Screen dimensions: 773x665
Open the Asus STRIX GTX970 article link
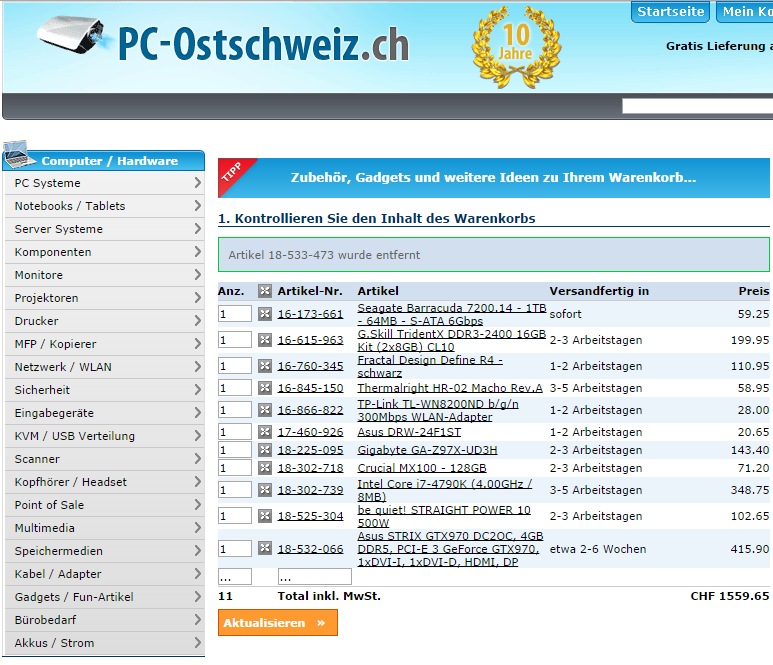pos(450,549)
